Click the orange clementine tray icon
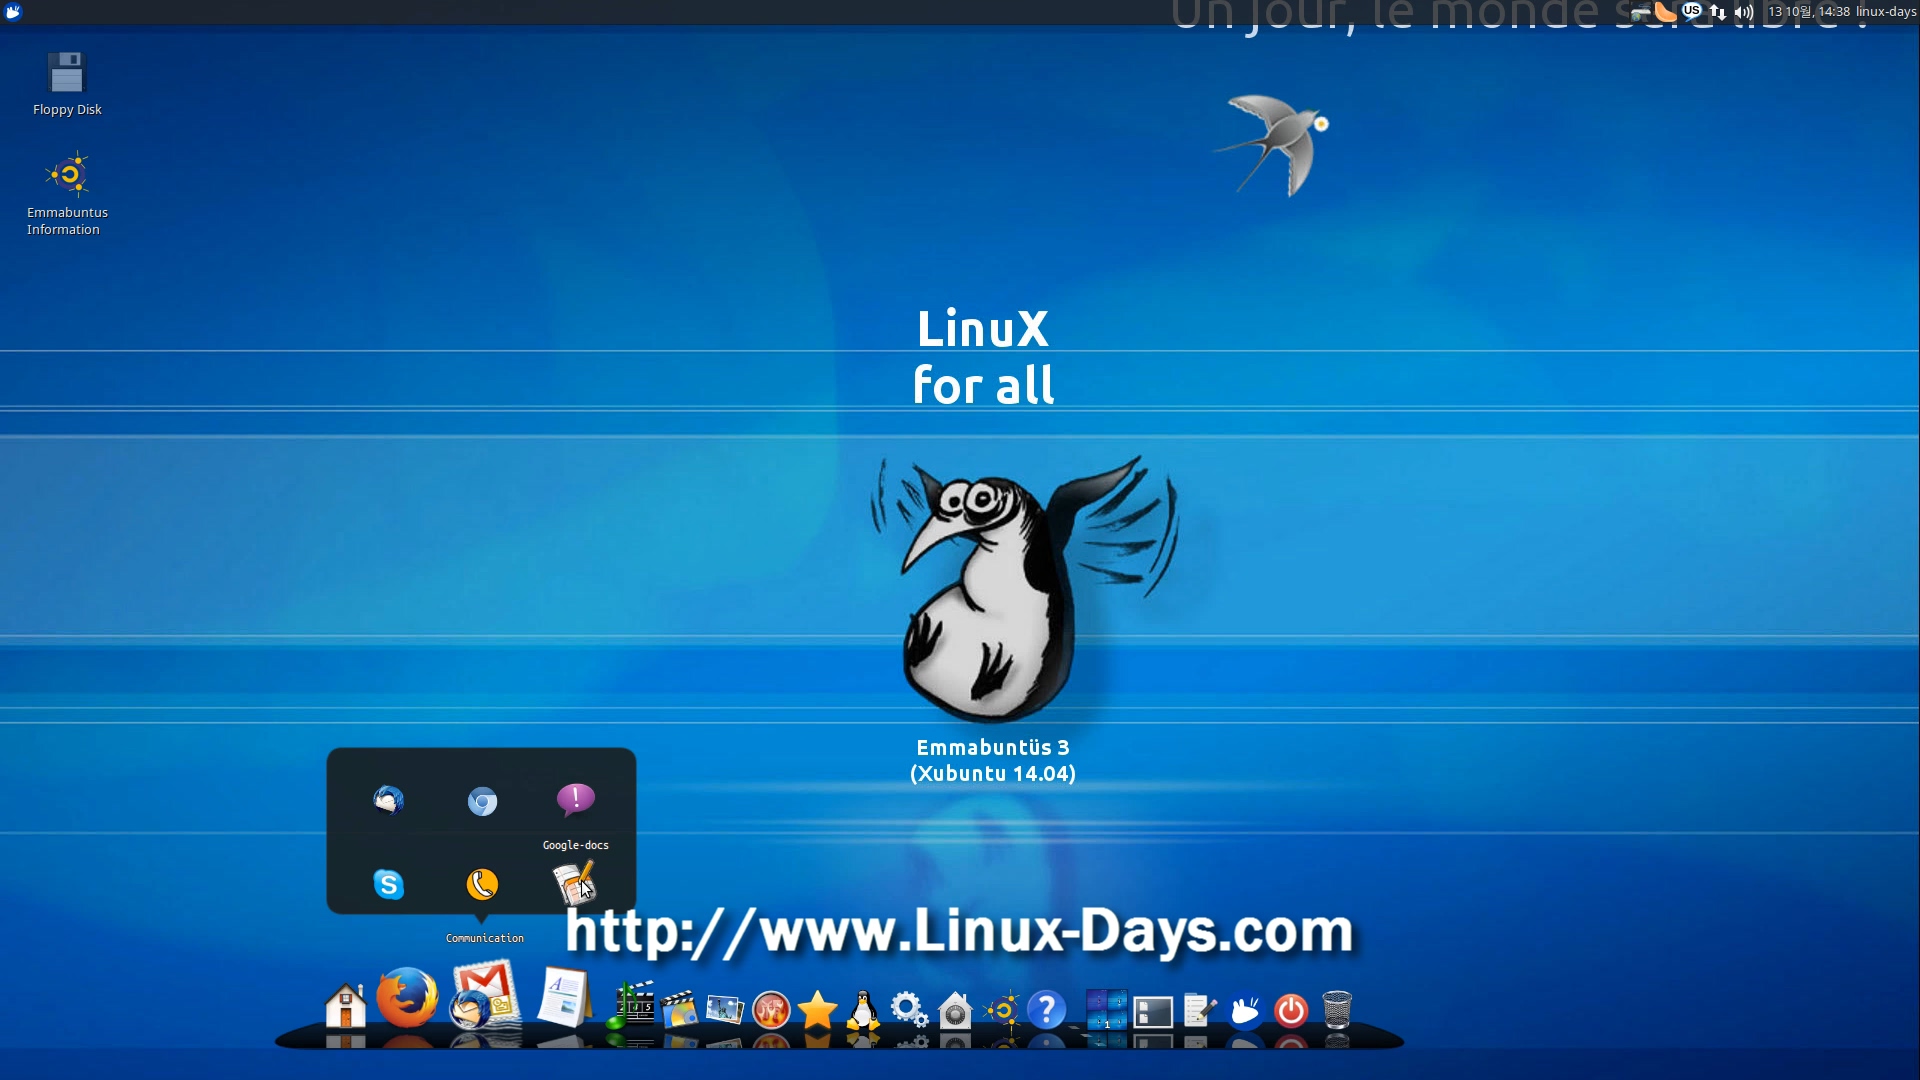1920x1080 pixels. (1665, 12)
